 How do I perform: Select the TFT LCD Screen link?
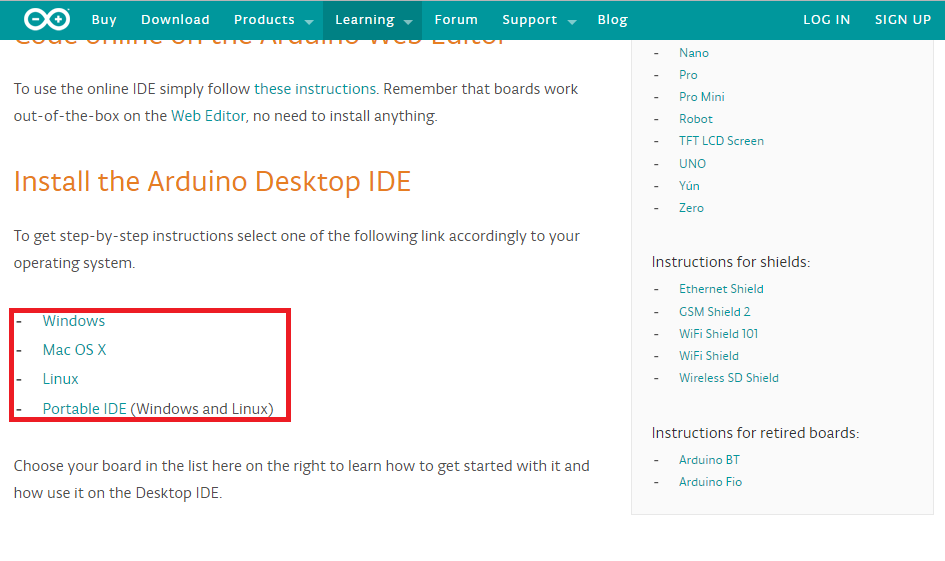click(x=721, y=140)
